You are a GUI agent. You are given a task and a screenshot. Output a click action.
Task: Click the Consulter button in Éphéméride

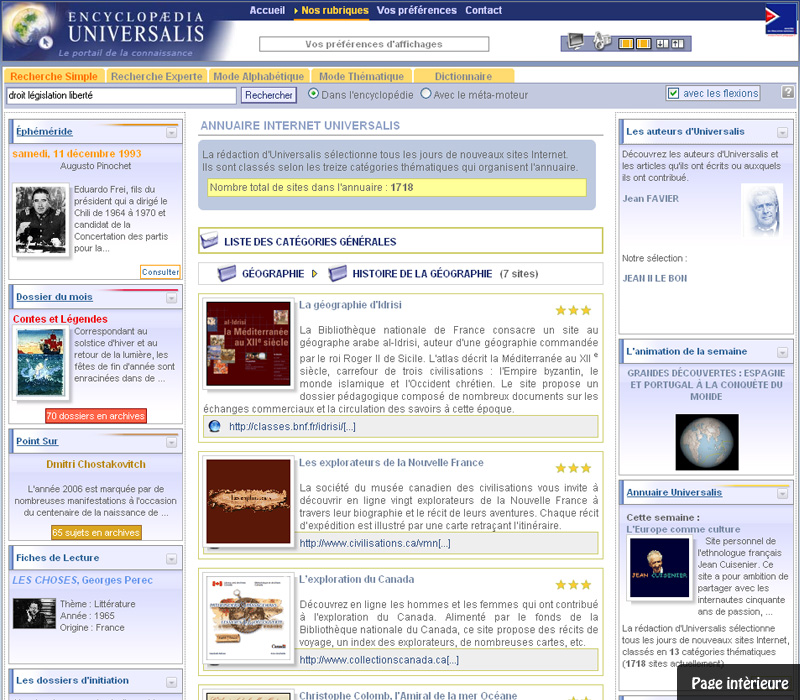click(160, 272)
